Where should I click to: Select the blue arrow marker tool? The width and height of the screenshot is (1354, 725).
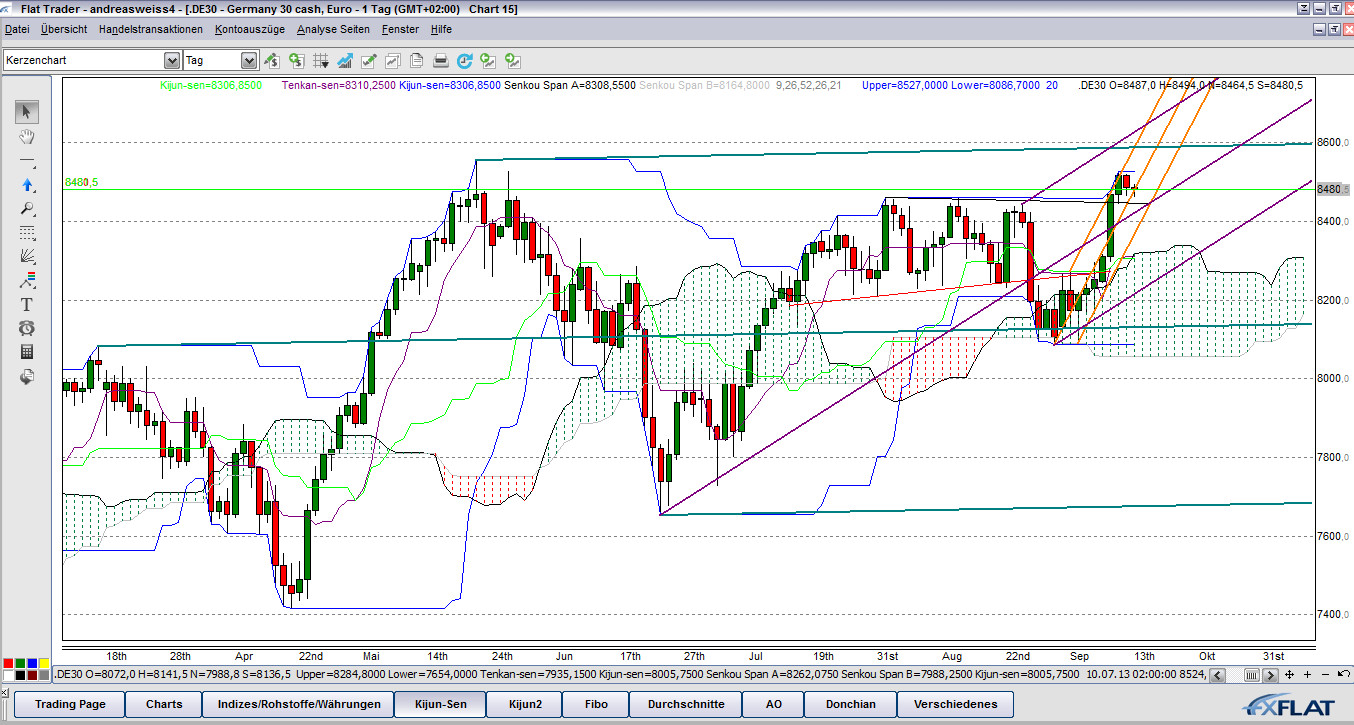(27, 184)
